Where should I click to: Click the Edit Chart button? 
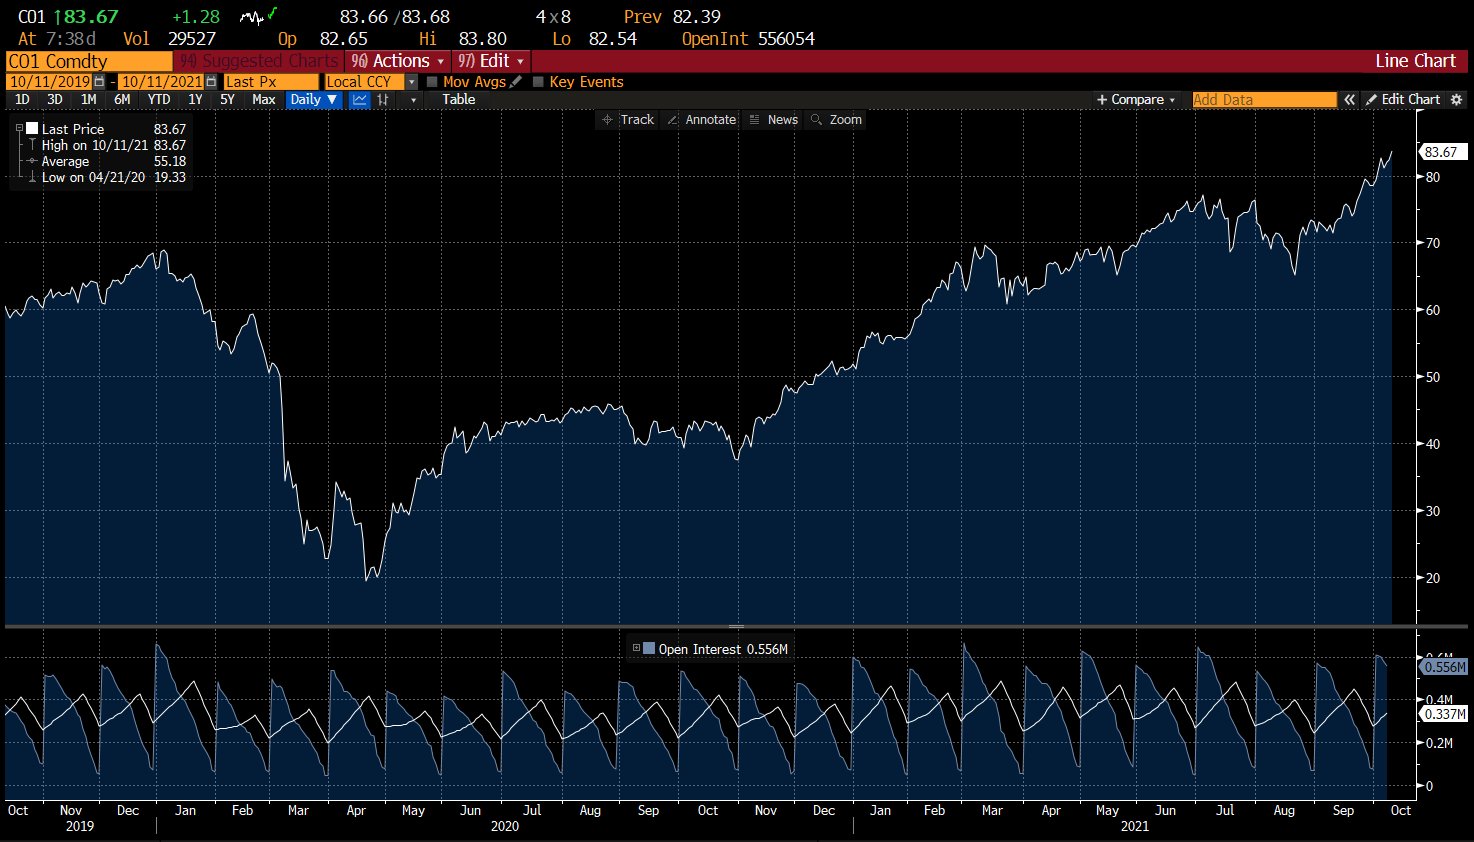pos(1403,100)
